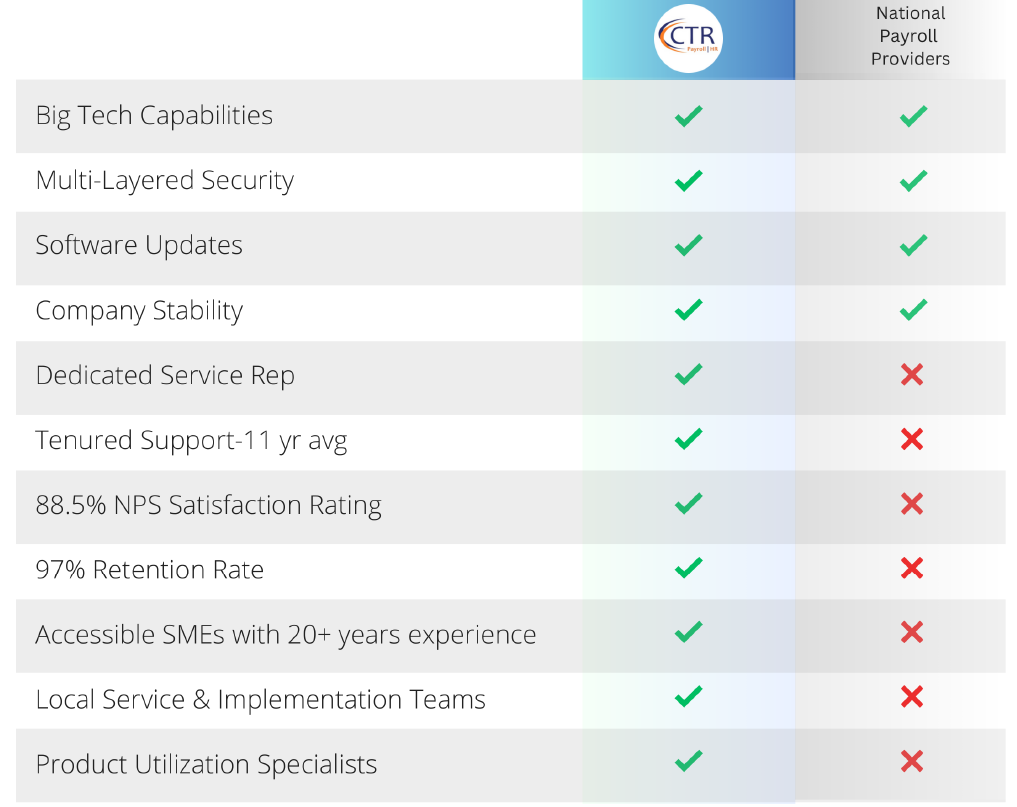1017x807 pixels.
Task: Select the National Payroll Providers column header
Action: pyautogui.click(x=910, y=37)
